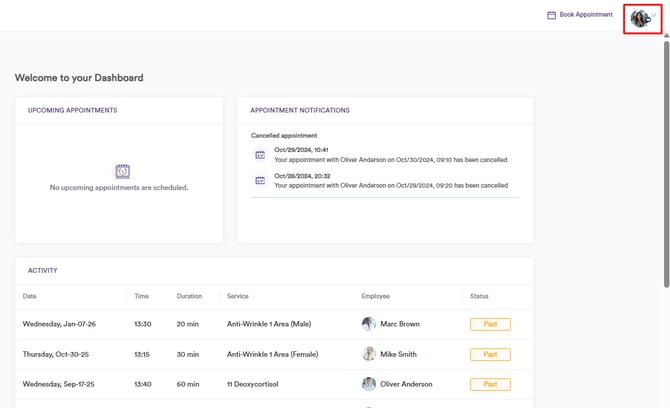The image size is (670, 408).
Task: Click Mike Smith's avatar photo
Action: 369,354
